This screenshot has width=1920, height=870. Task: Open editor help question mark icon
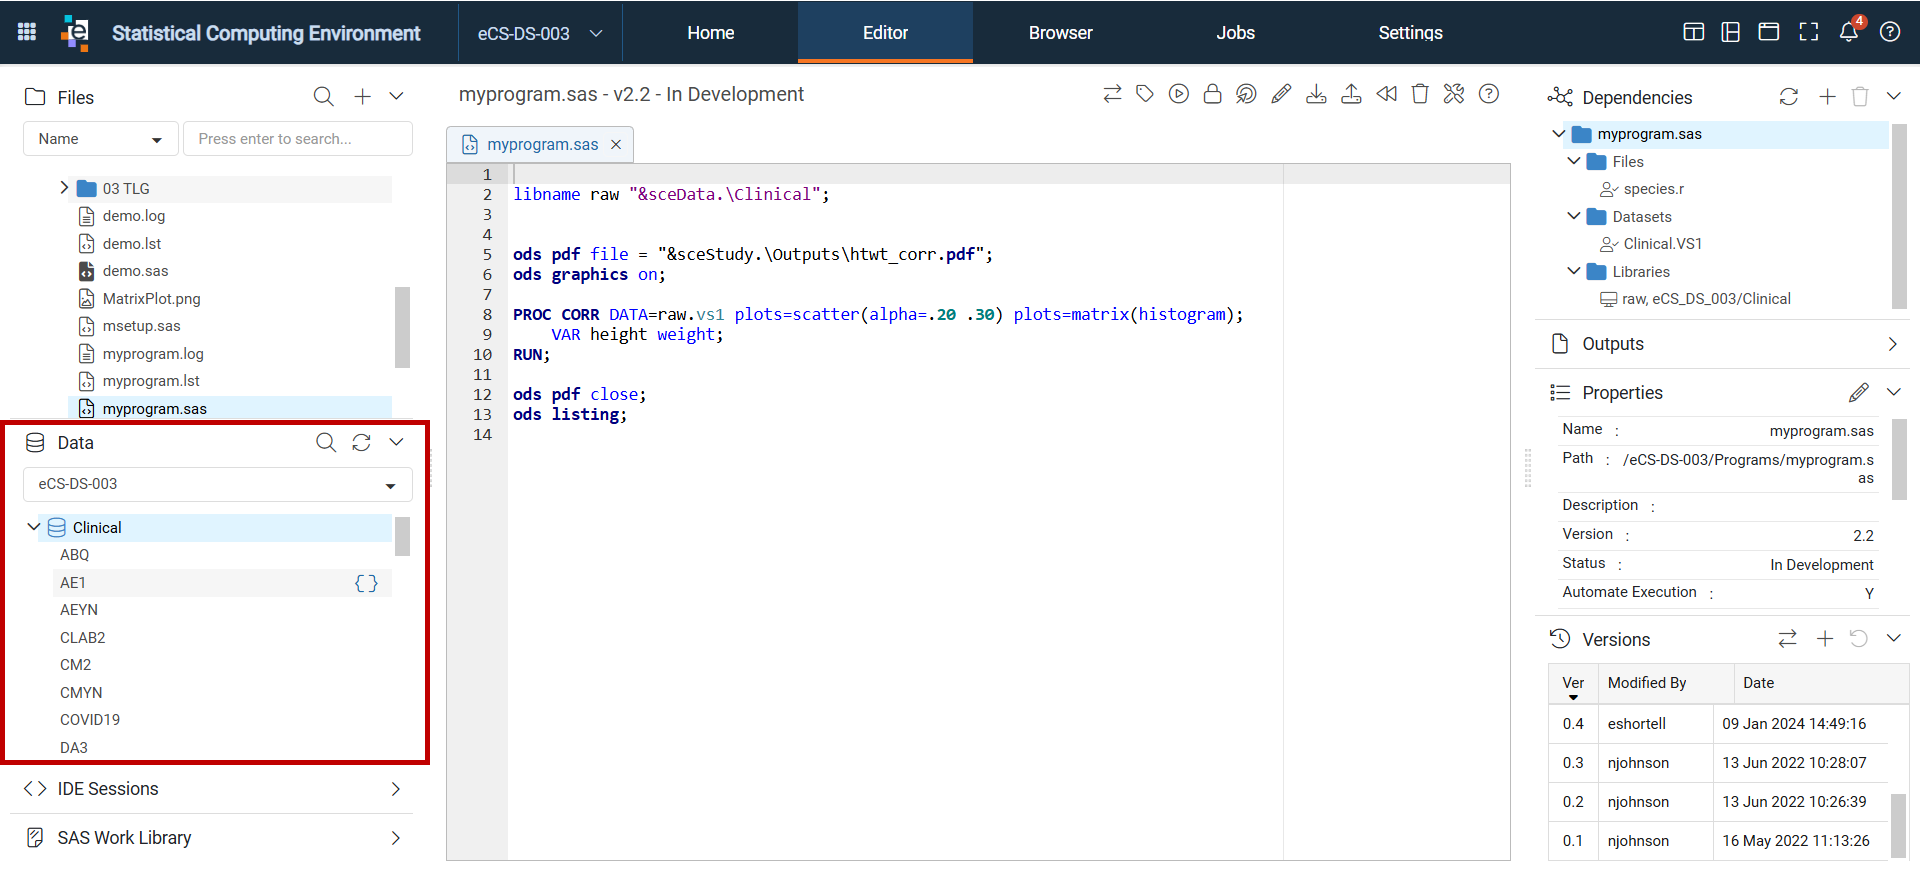pyautogui.click(x=1489, y=94)
